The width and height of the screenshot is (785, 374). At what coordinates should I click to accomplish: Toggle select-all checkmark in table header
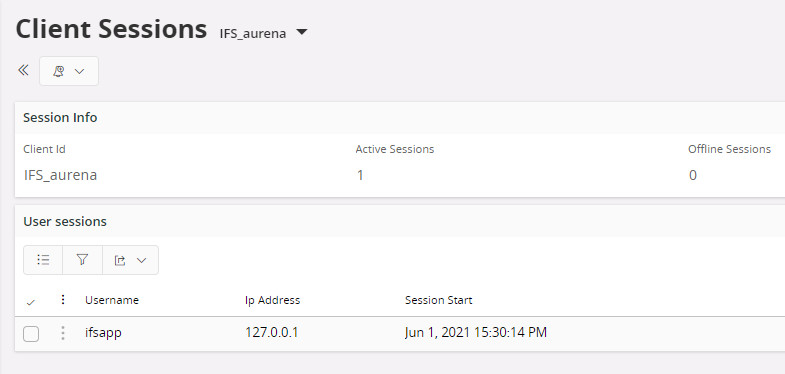(x=31, y=302)
